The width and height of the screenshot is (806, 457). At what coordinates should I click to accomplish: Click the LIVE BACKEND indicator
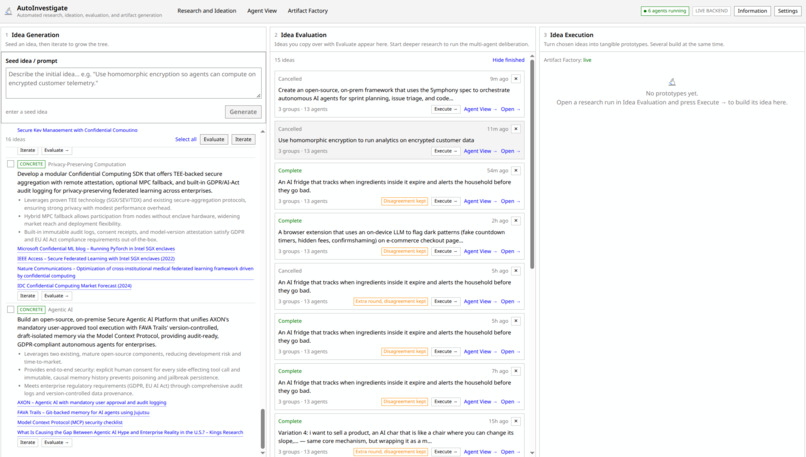click(x=711, y=11)
